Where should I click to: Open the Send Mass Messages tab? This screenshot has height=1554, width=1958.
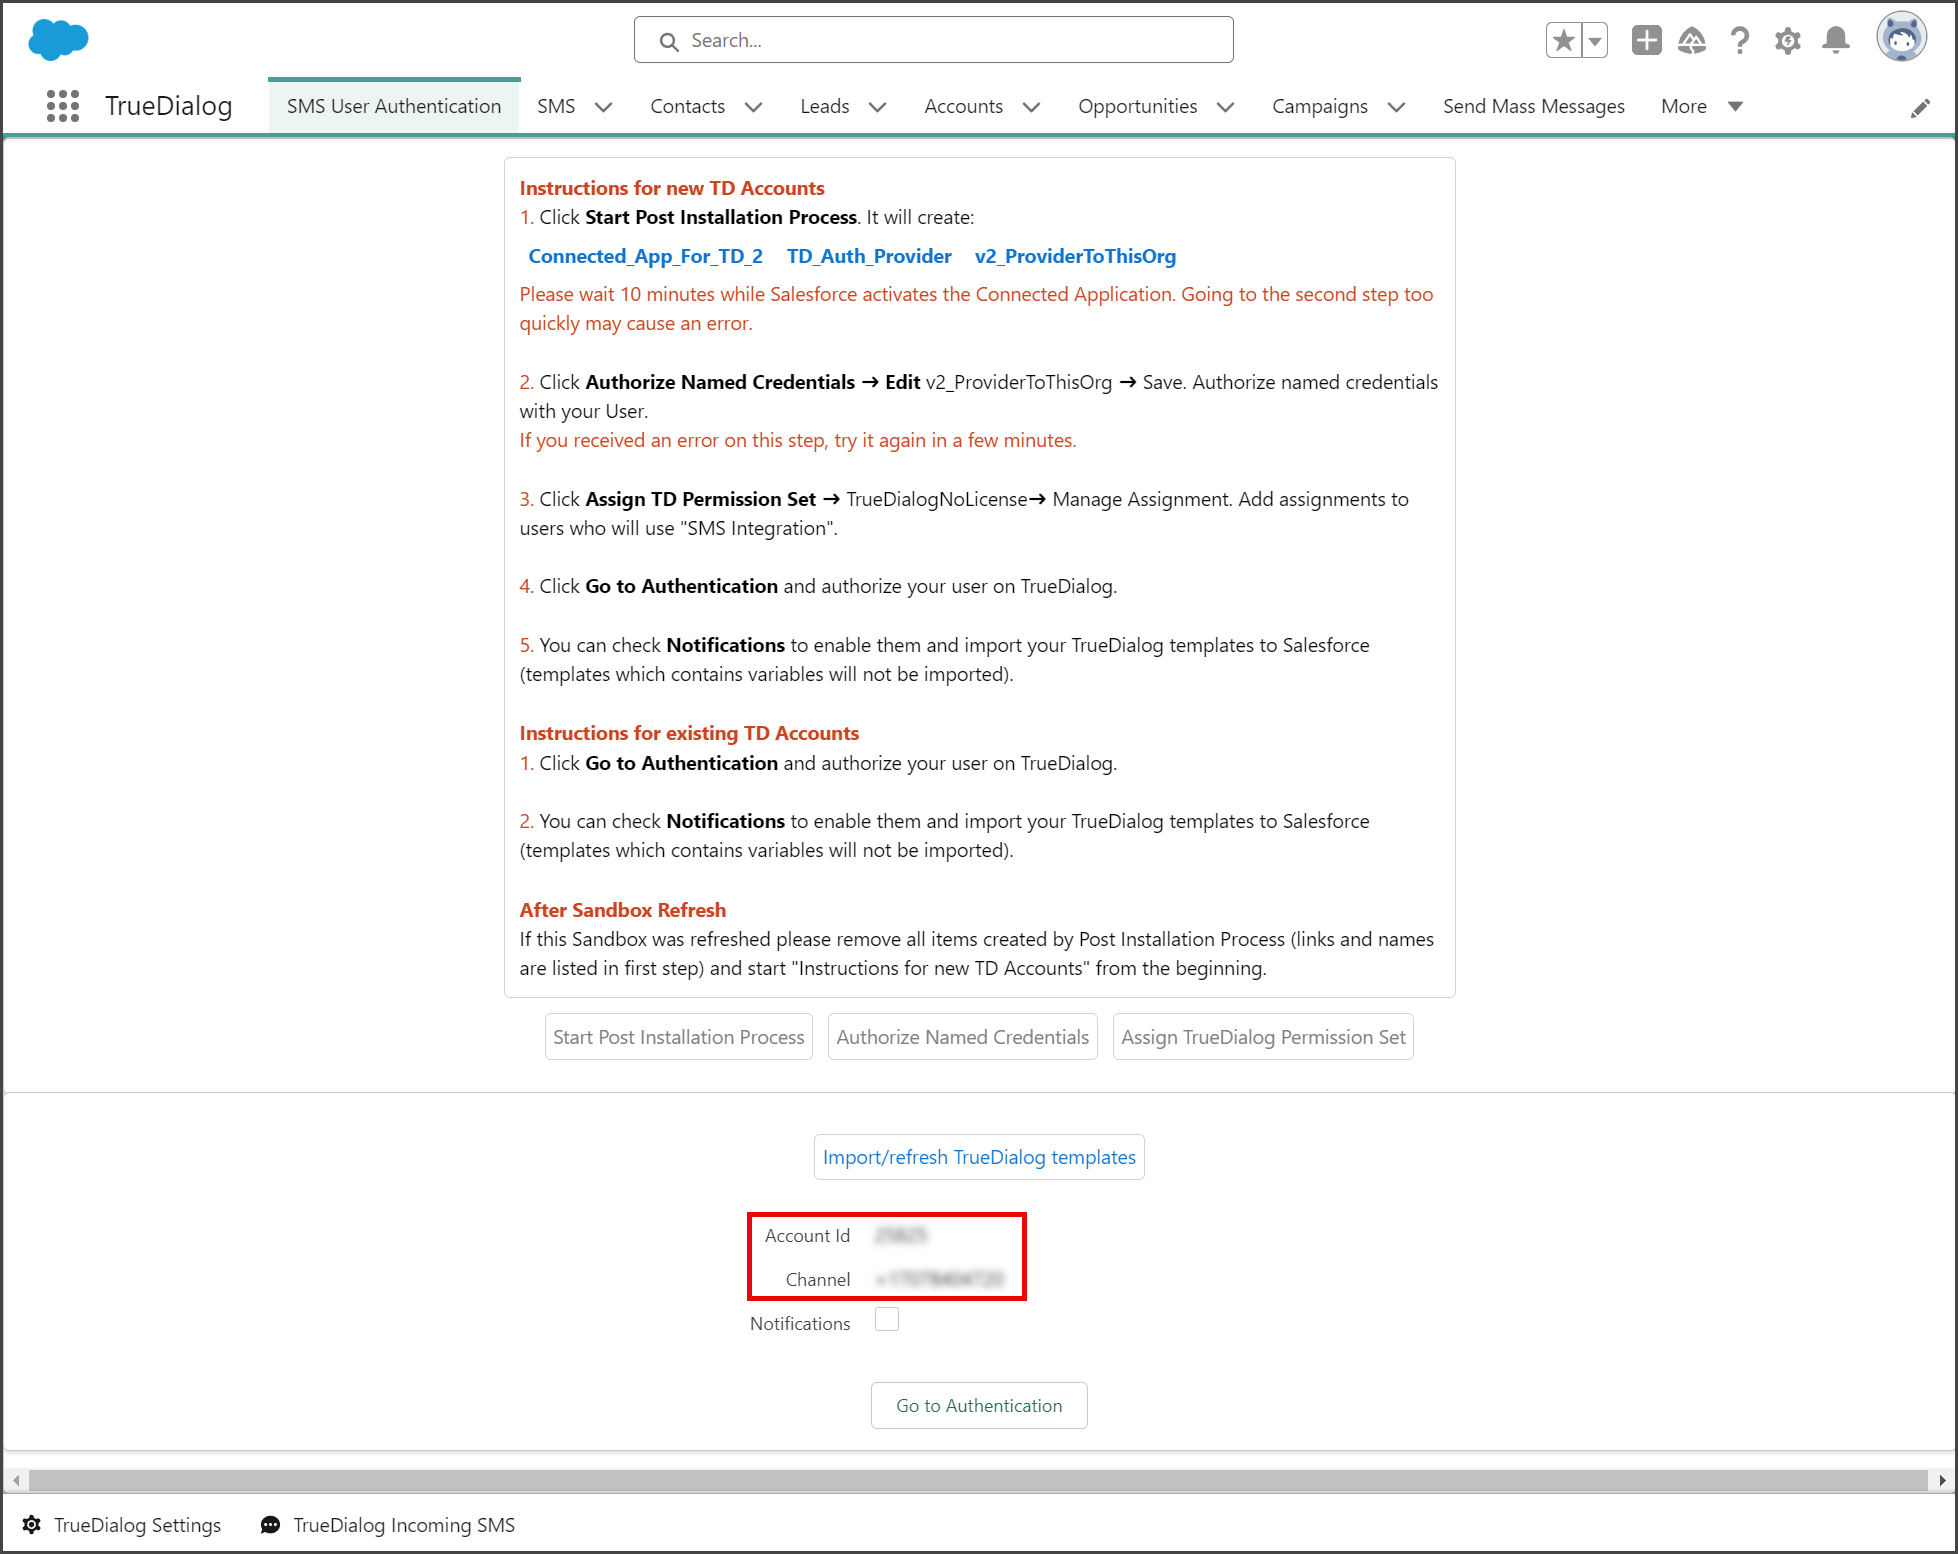(1533, 106)
